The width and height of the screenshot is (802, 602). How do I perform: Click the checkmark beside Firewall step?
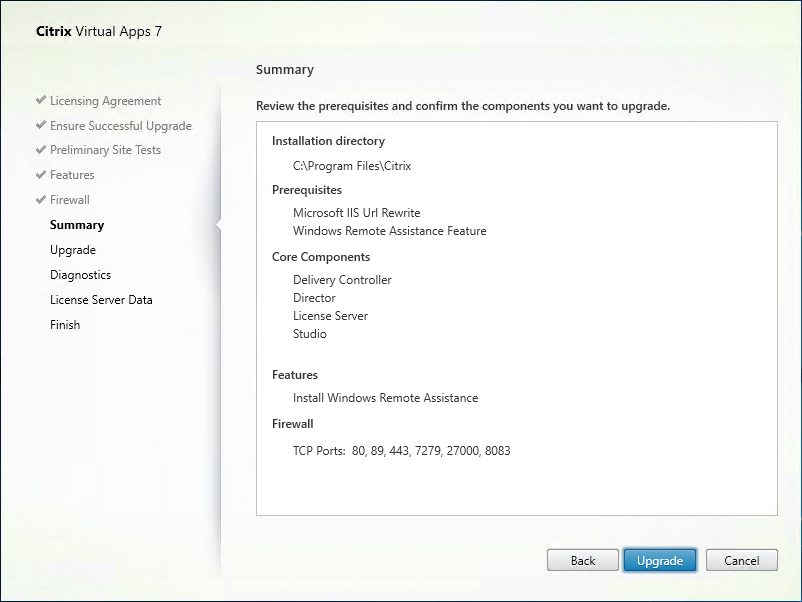coord(41,199)
